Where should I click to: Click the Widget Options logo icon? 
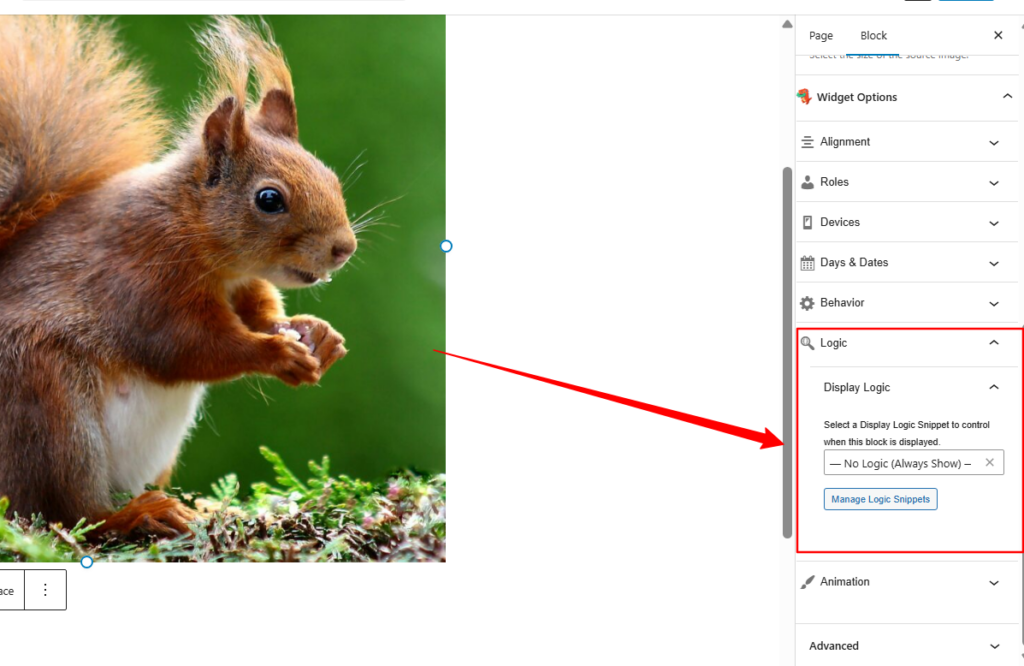coord(804,97)
